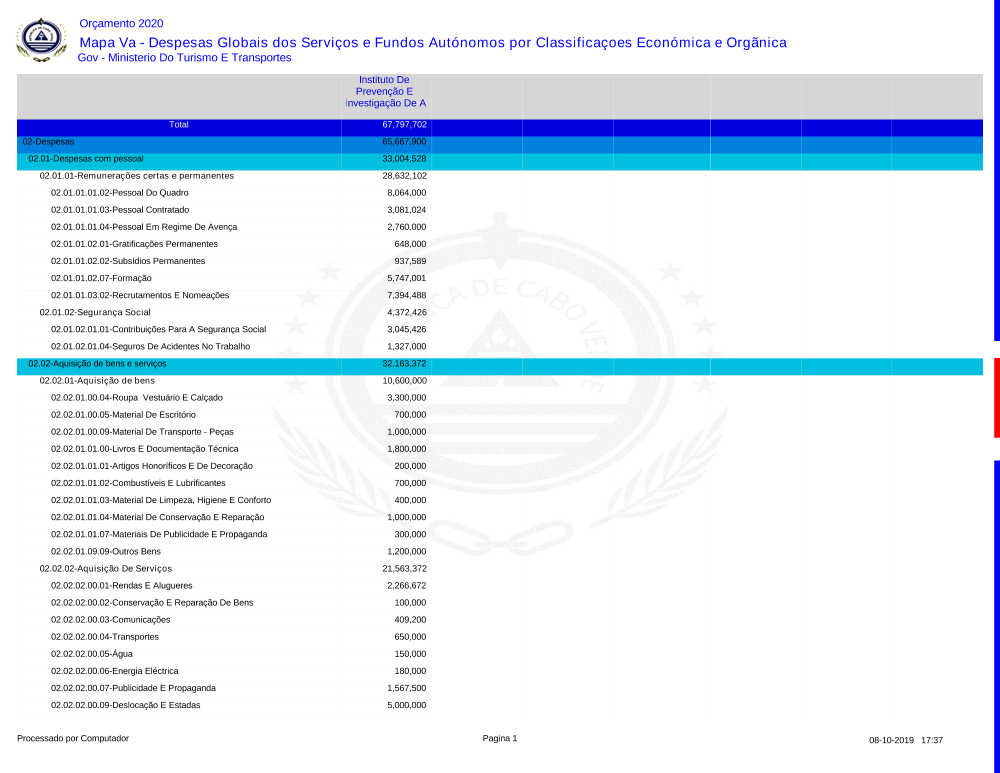This screenshot has height=773, width=1000.
Task: Select the Instituto De Prevenção column header
Action: (385, 91)
